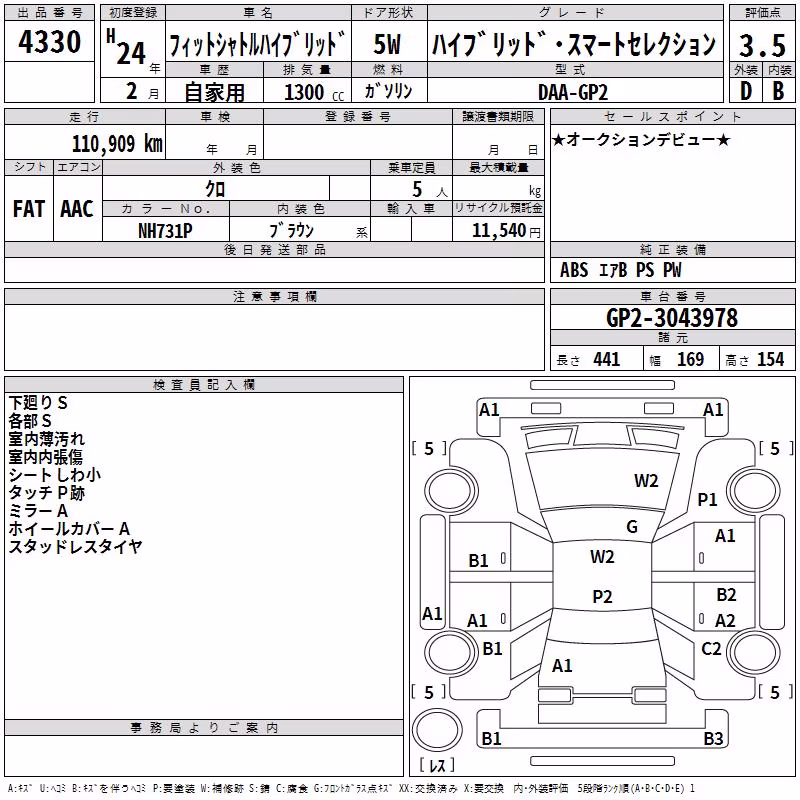
Task: Select the mileage 110,909 km
Action: pyautogui.click(x=117, y=144)
